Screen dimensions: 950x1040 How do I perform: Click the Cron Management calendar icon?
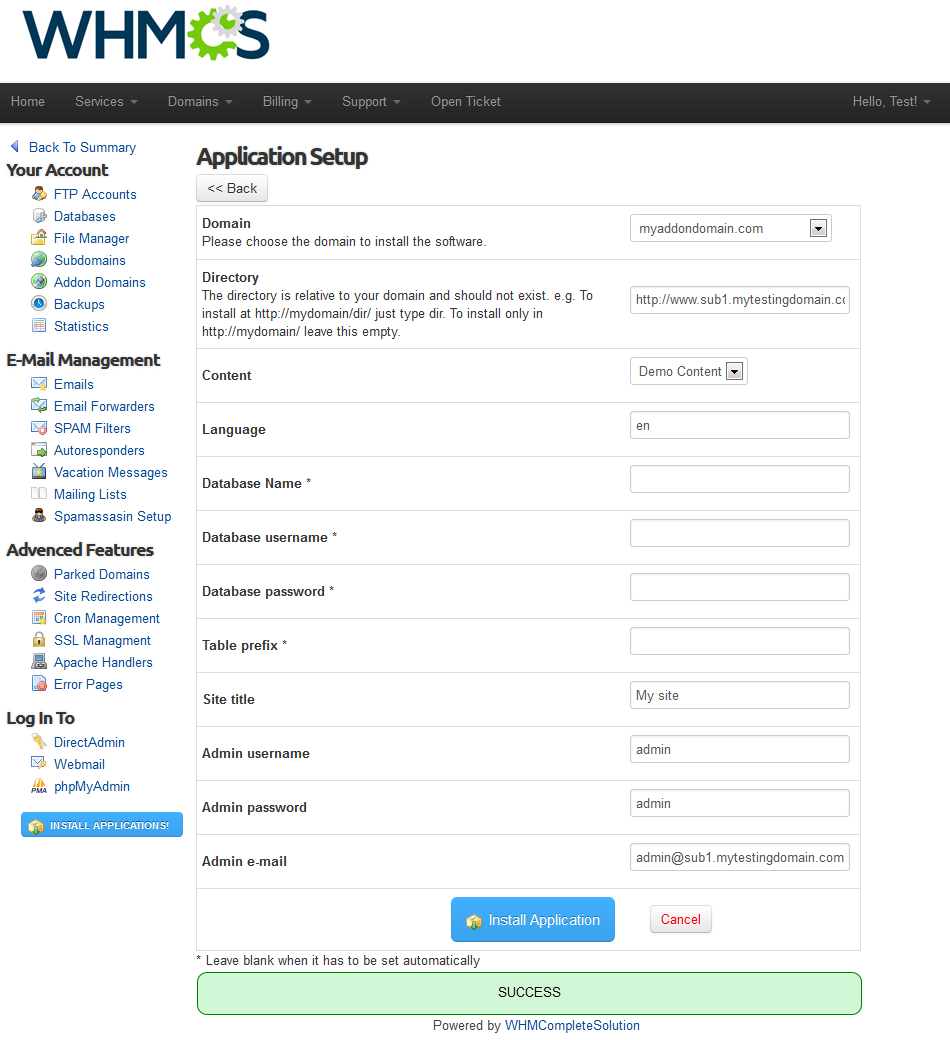tap(39, 618)
